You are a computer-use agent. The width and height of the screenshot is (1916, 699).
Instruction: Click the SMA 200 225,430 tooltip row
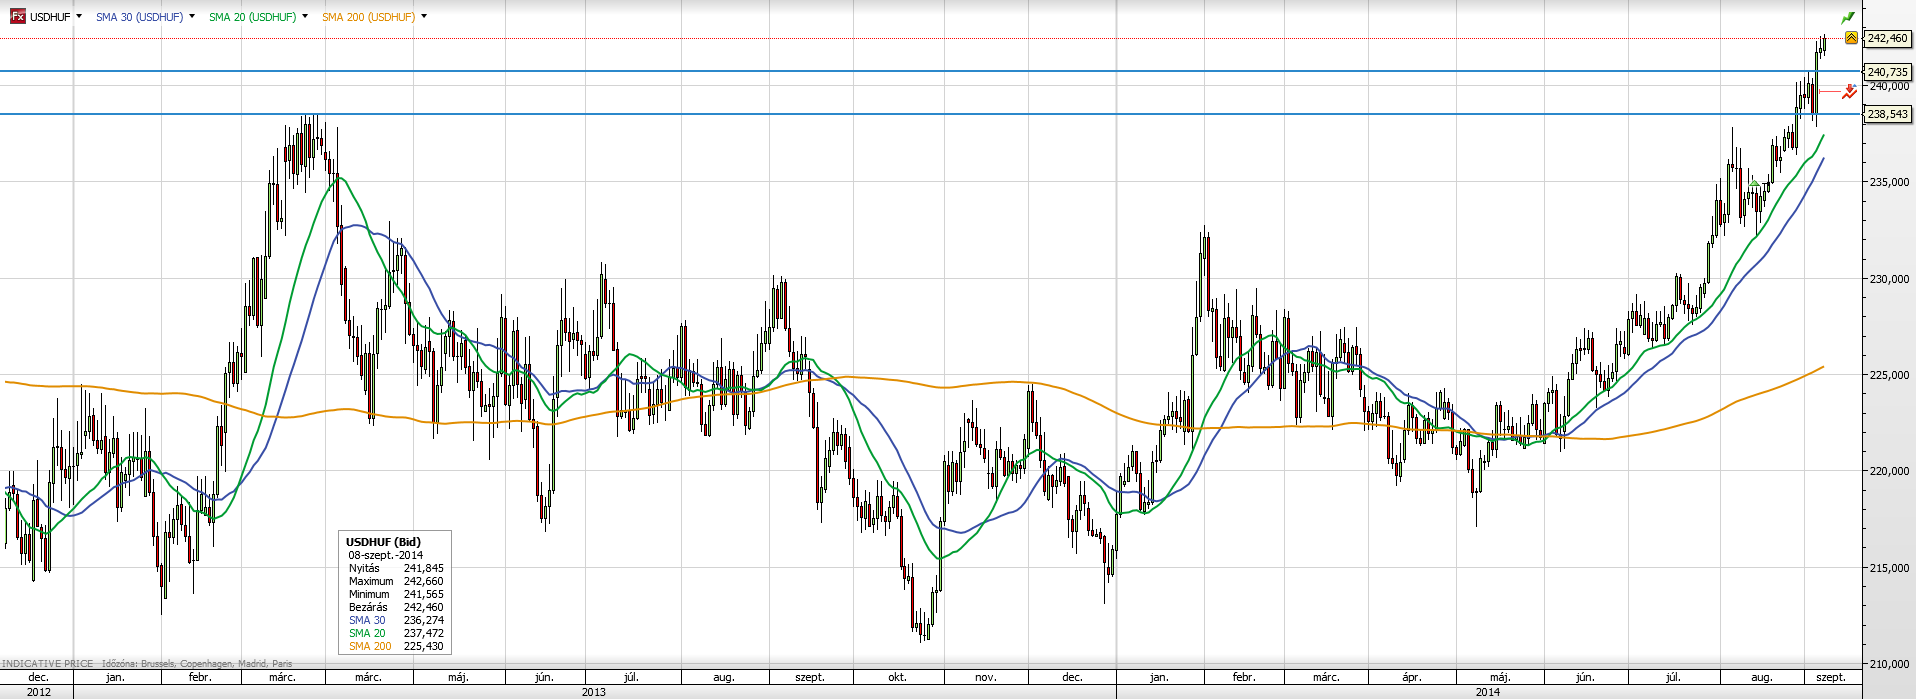(396, 646)
